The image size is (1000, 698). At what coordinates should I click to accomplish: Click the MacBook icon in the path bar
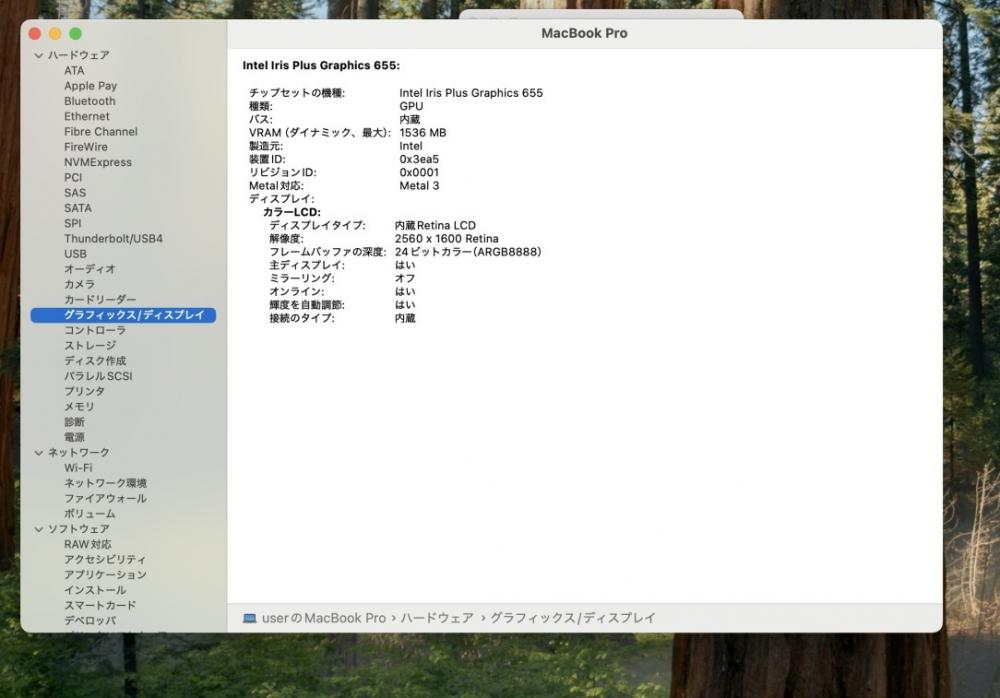point(249,618)
